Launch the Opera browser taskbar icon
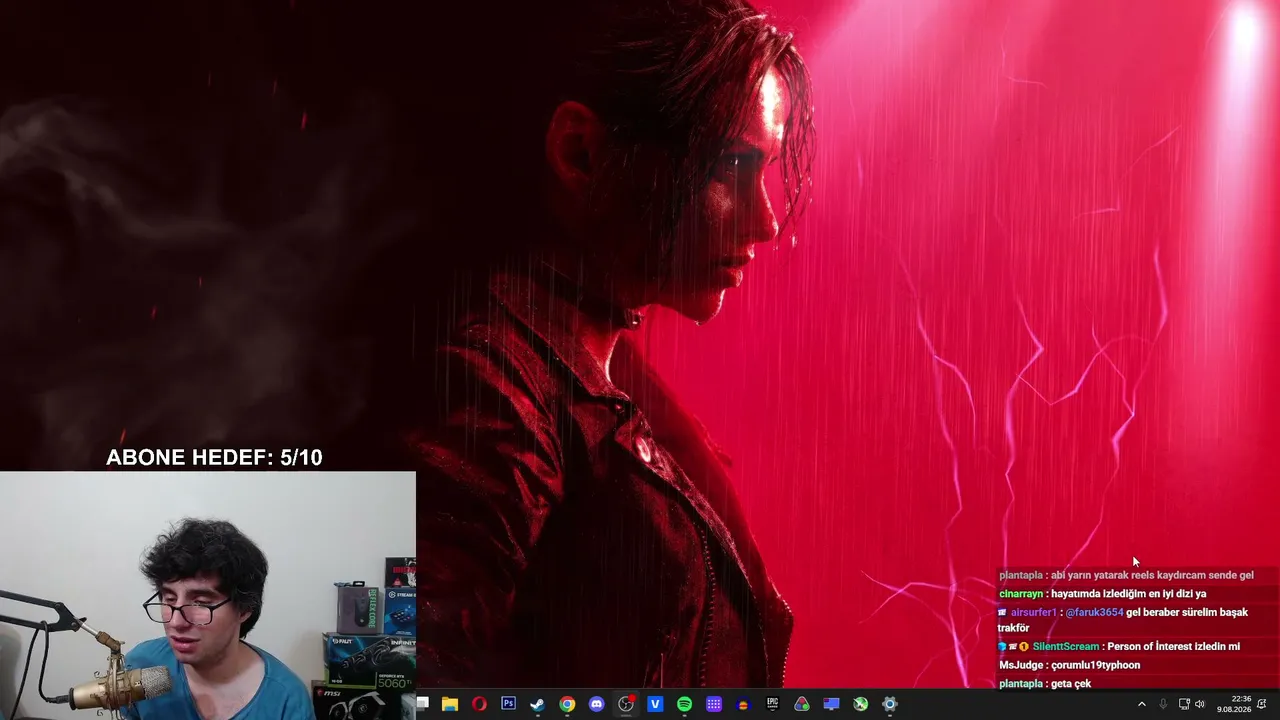 tap(479, 704)
